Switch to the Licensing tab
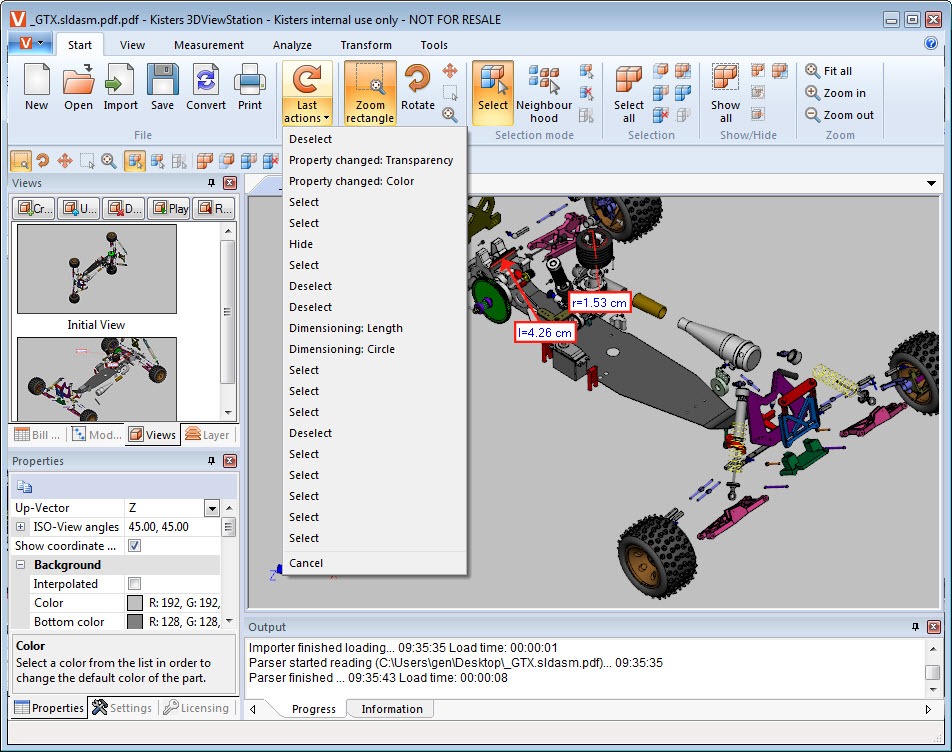Screen dimensions: 952x752 196,708
